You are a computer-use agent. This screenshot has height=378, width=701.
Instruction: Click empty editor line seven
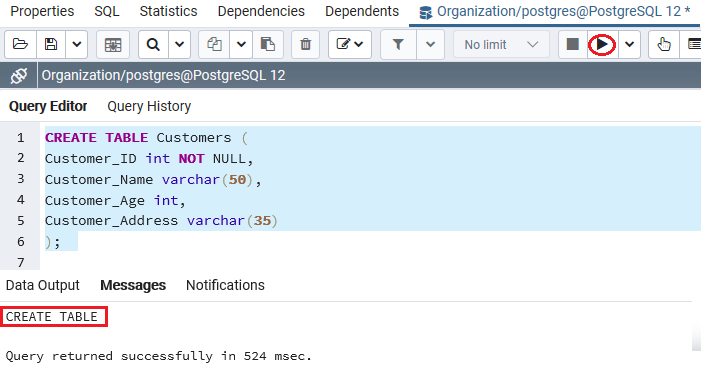370,262
